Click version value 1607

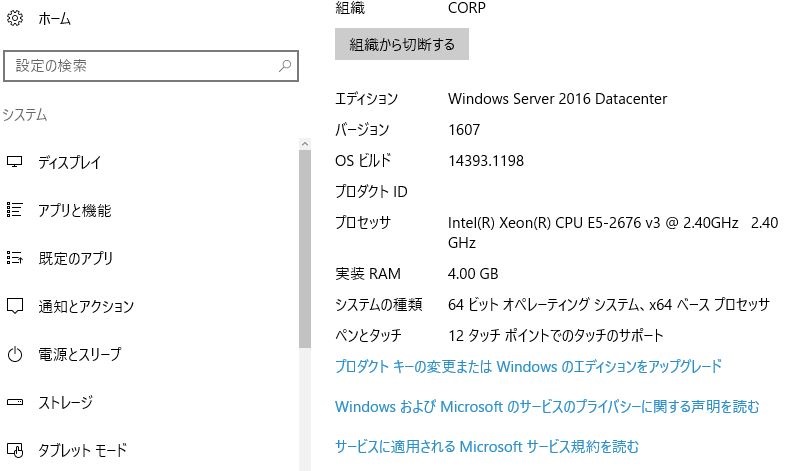[x=464, y=130]
